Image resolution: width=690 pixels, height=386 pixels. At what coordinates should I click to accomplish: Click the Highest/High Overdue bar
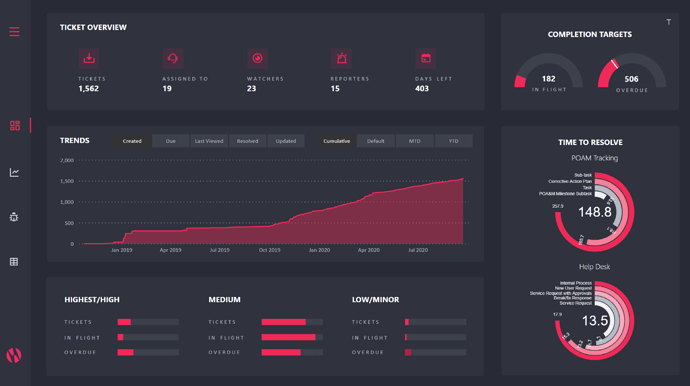click(148, 352)
